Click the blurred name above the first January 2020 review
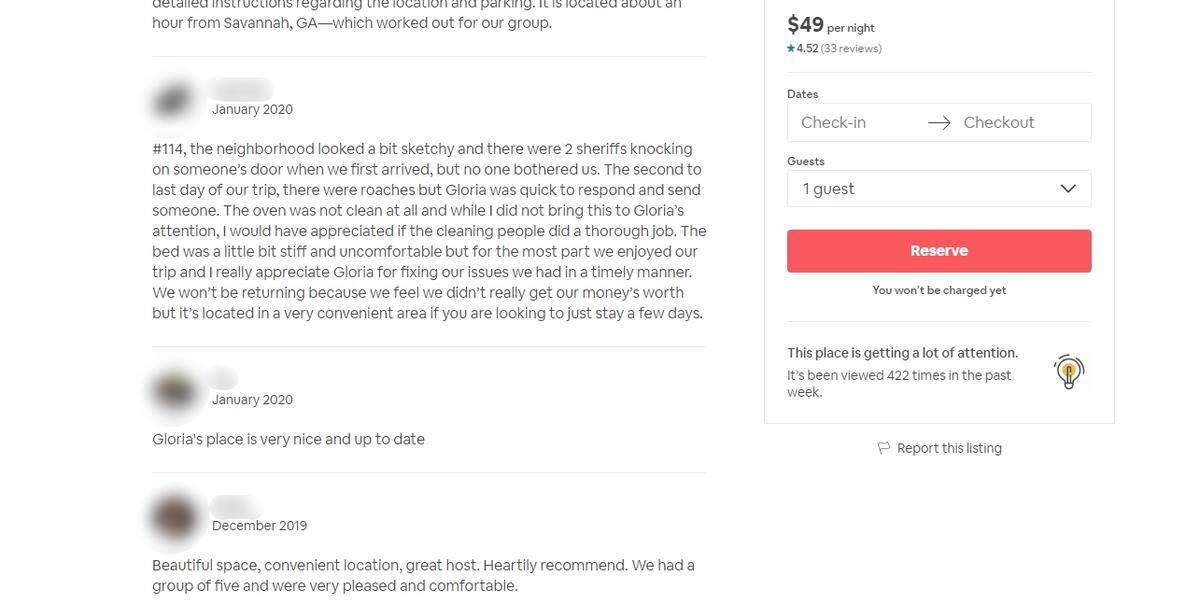 coord(240,89)
